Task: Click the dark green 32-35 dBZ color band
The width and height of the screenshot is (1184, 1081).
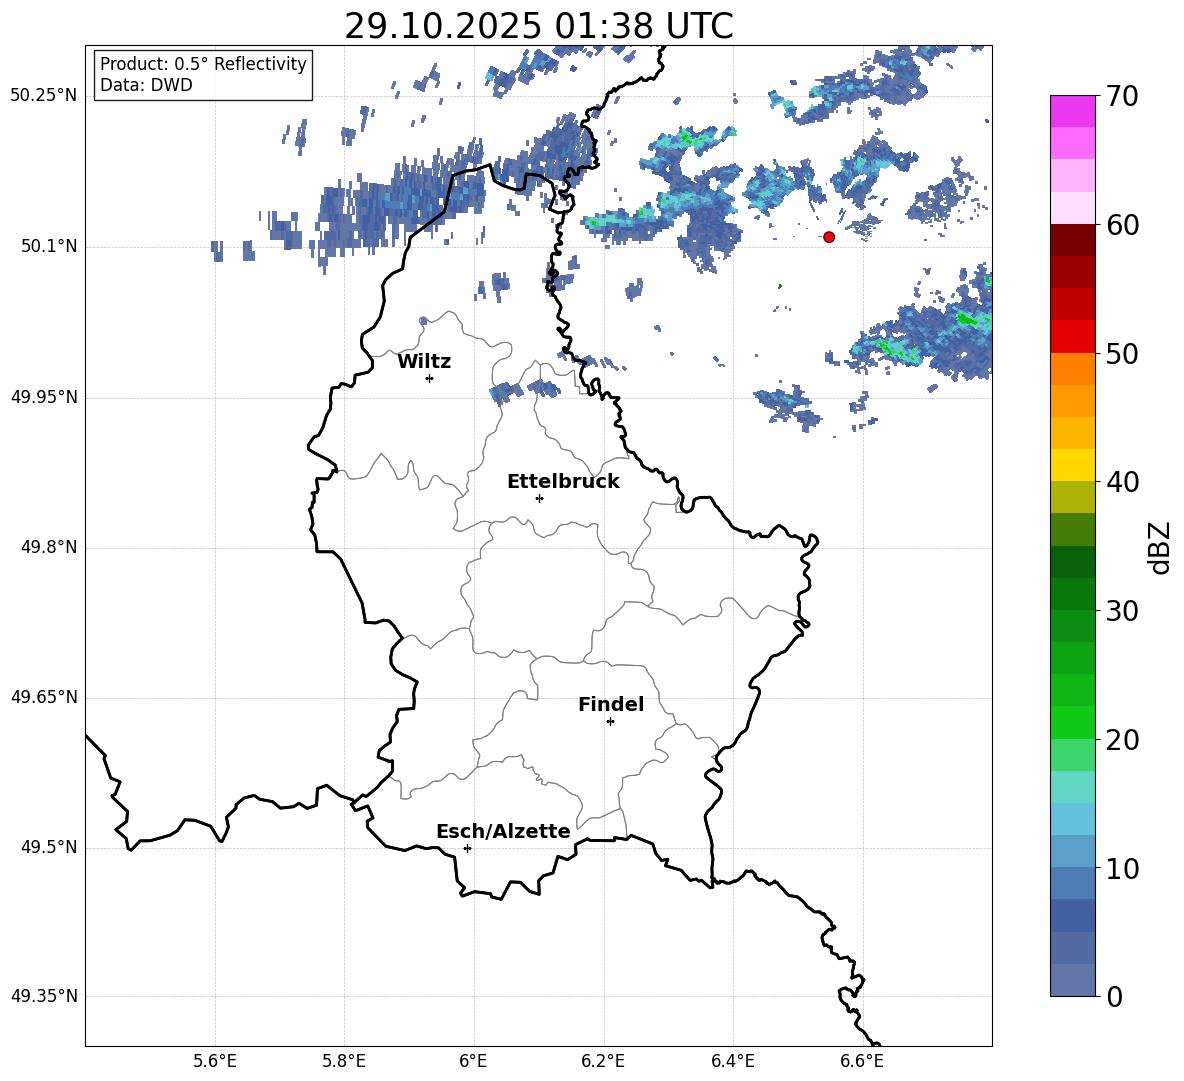Action: pos(1073,562)
